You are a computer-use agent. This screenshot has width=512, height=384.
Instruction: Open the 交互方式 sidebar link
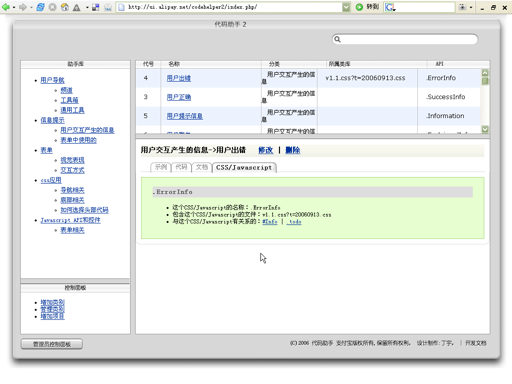tap(72, 170)
